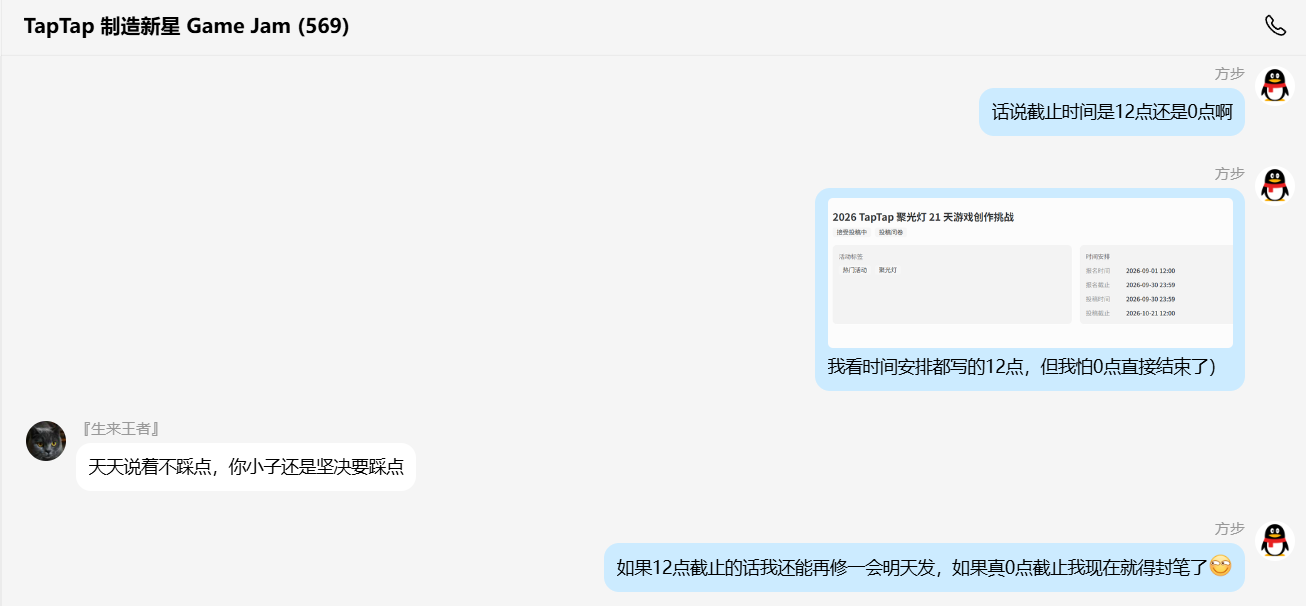Select the message "话说截止时间是12点还是0点啊"
This screenshot has height=606, width=1306.
(x=1112, y=112)
